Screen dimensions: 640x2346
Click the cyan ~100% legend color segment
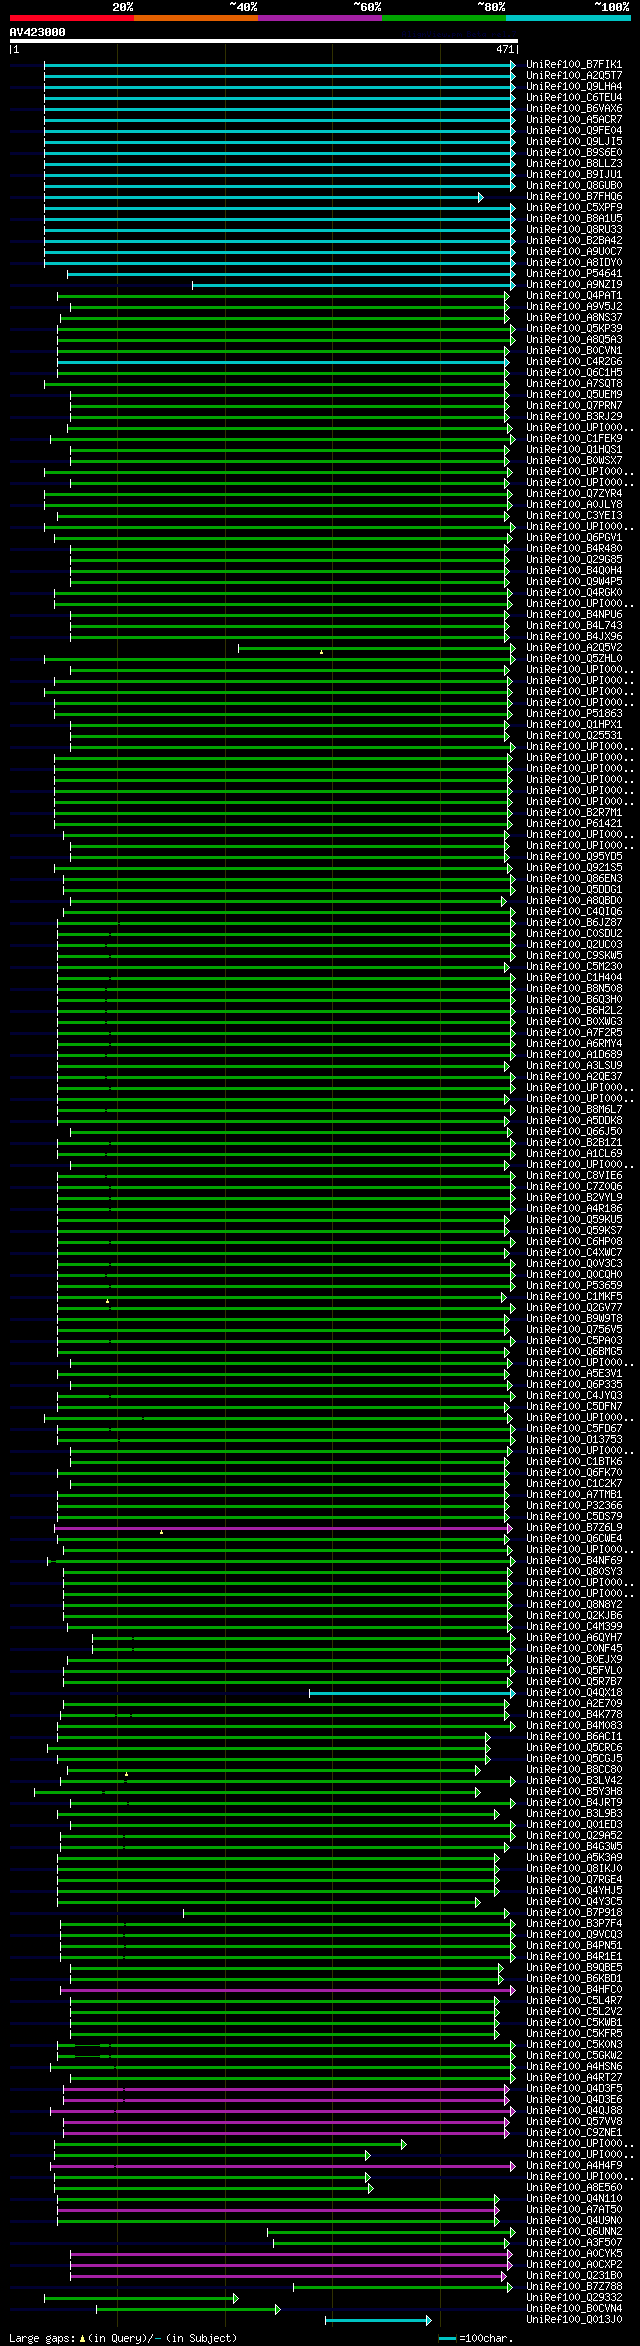point(568,18)
